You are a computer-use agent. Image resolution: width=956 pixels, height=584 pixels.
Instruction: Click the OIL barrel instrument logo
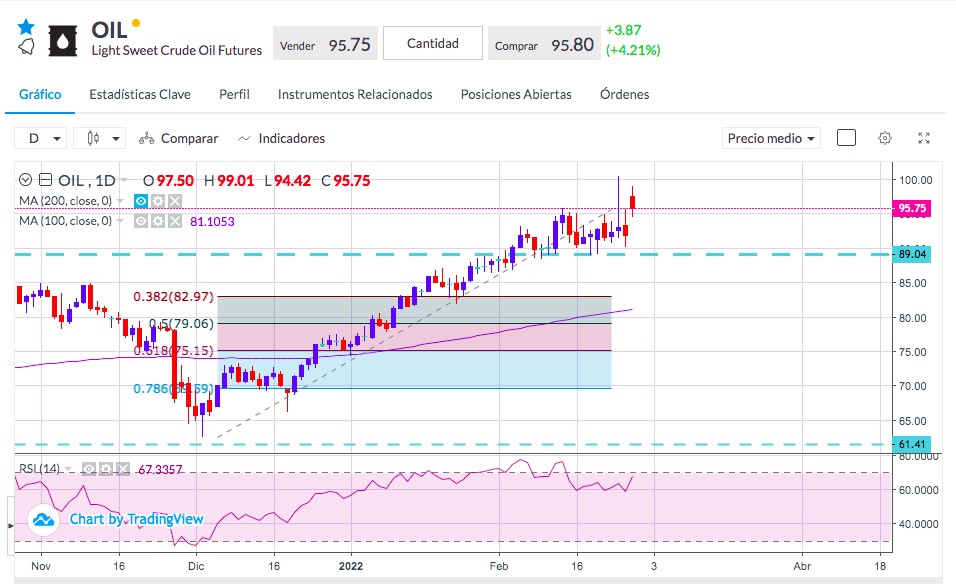pyautogui.click(x=63, y=41)
